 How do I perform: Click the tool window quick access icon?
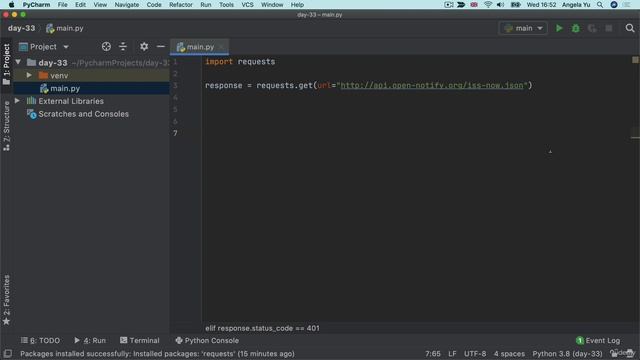click(7, 353)
